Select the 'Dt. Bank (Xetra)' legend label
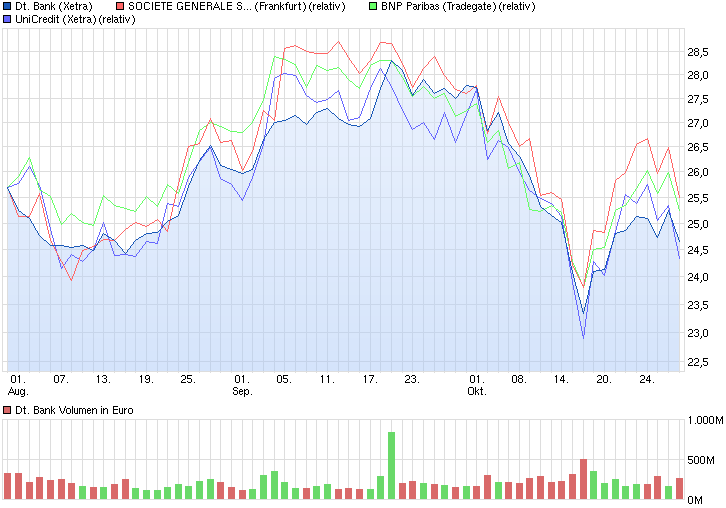This screenshot has height=508, width=726. pos(54,6)
